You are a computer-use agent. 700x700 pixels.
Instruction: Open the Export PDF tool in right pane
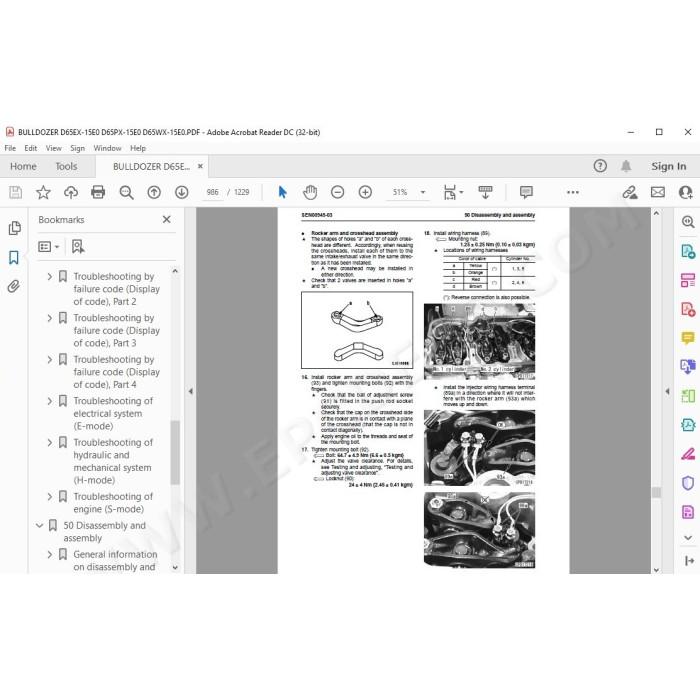point(688,251)
